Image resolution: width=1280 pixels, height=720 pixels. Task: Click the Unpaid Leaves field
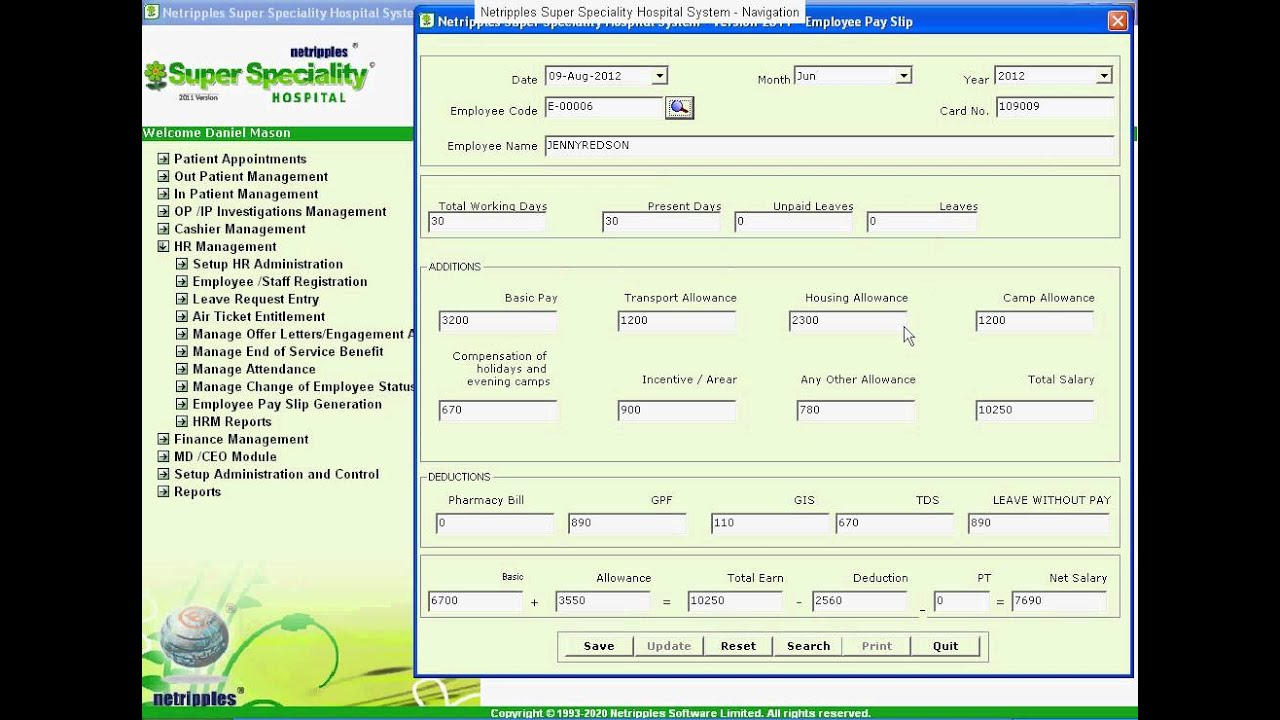click(793, 222)
